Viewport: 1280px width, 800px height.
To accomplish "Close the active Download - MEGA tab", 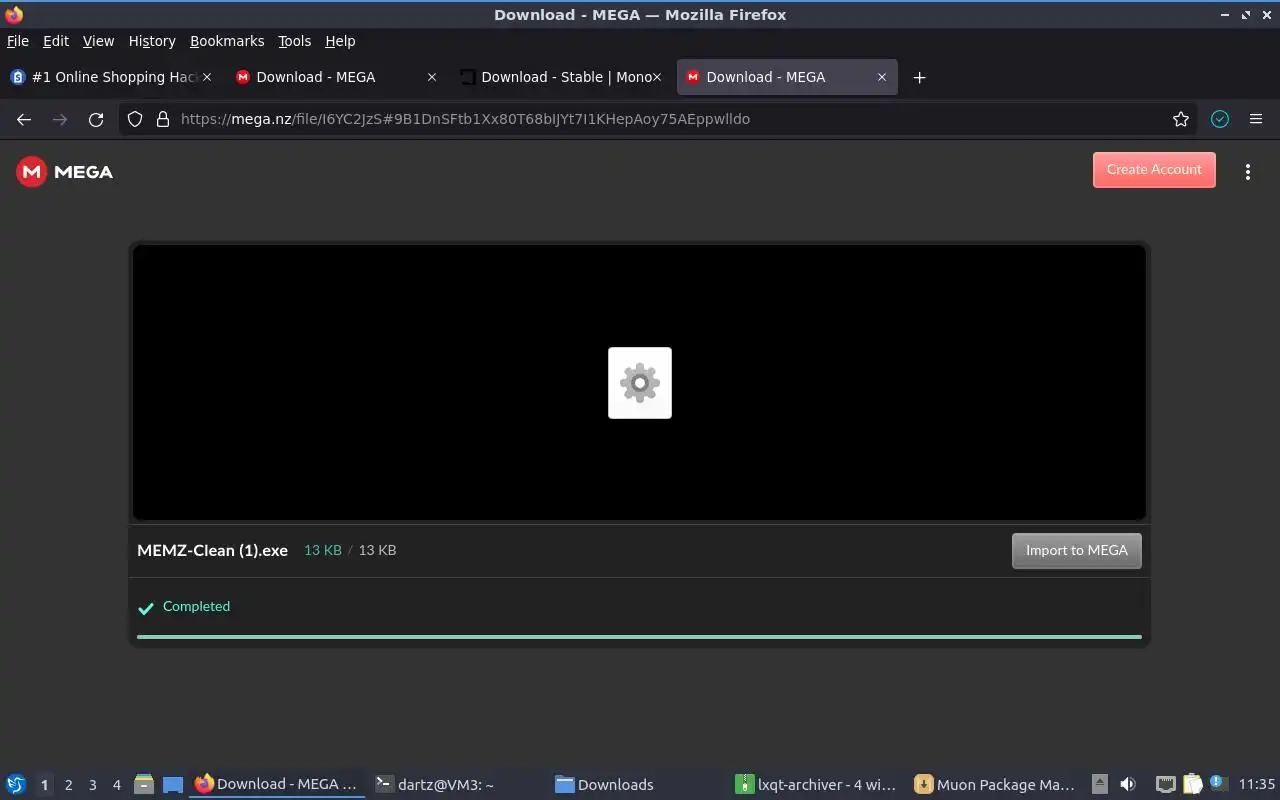I will 882,77.
